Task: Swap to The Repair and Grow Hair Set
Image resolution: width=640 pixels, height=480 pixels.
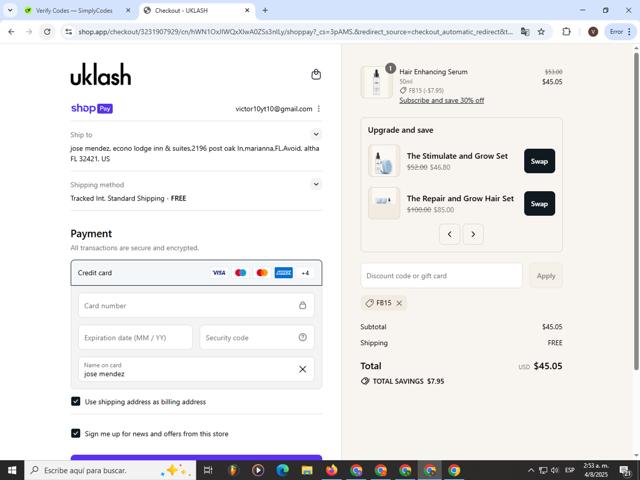Action: 539,204
